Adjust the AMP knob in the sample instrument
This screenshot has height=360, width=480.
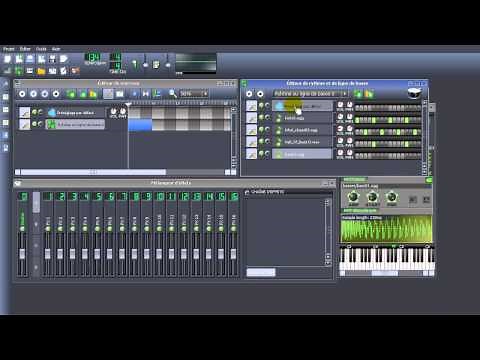[353, 197]
